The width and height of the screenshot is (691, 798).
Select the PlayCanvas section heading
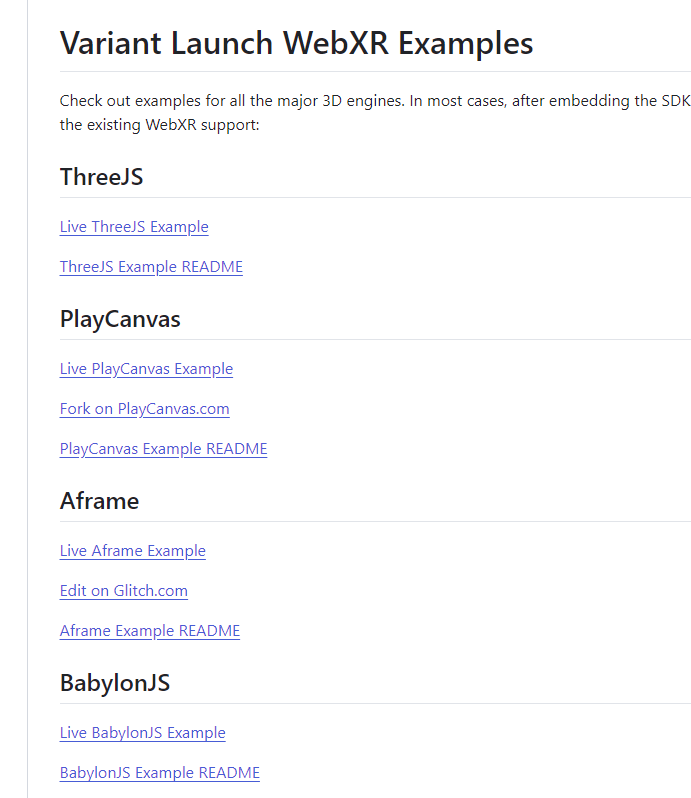120,319
